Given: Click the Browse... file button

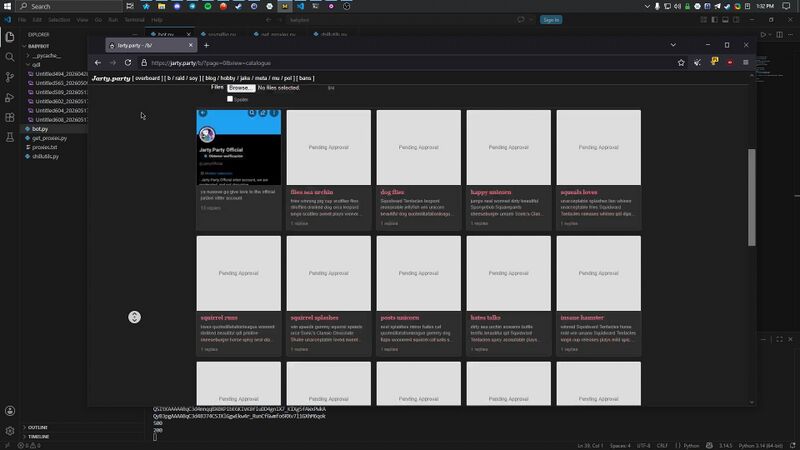Looking at the screenshot, I should (241, 88).
